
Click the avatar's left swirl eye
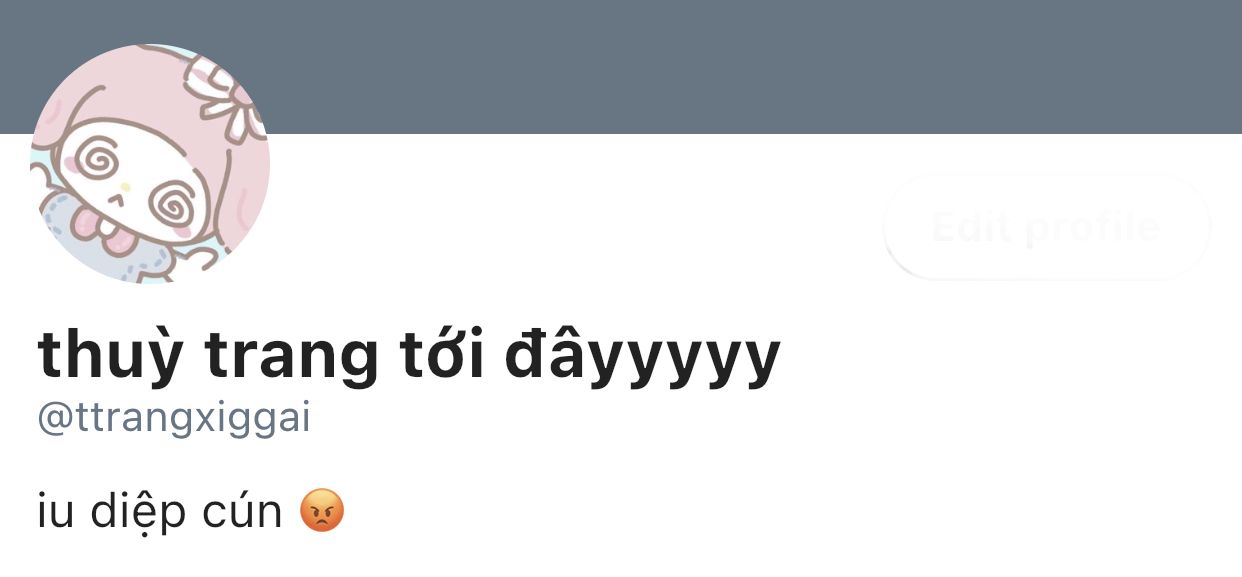click(97, 159)
